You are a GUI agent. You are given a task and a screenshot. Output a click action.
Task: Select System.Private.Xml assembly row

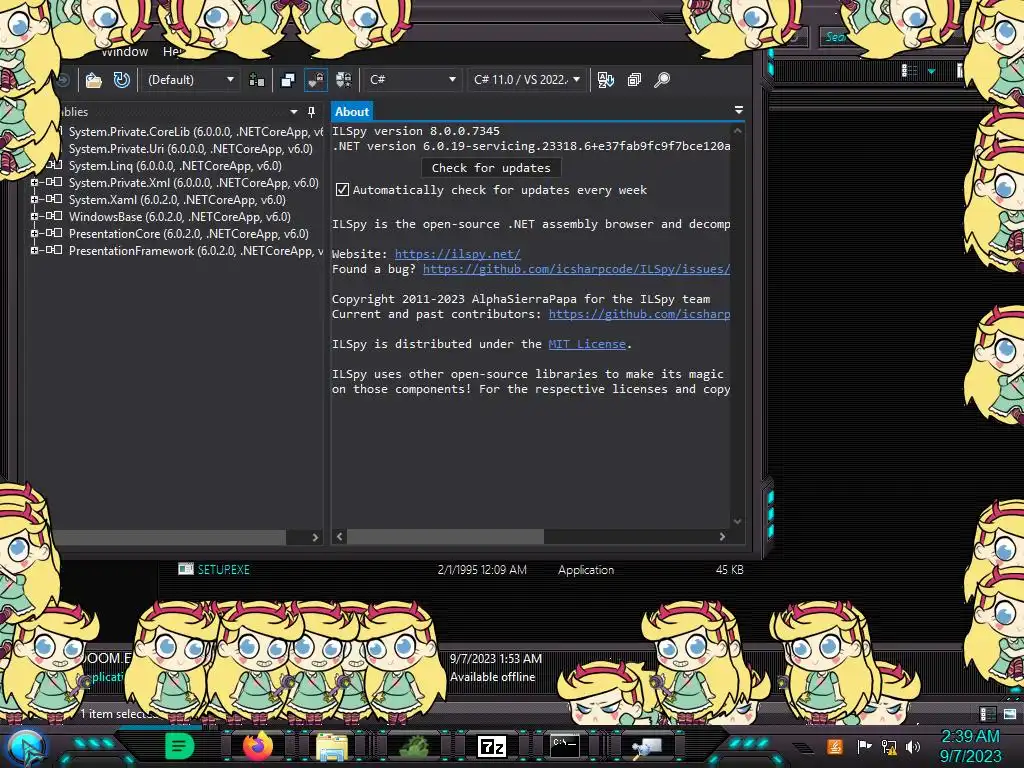[x=193, y=183]
